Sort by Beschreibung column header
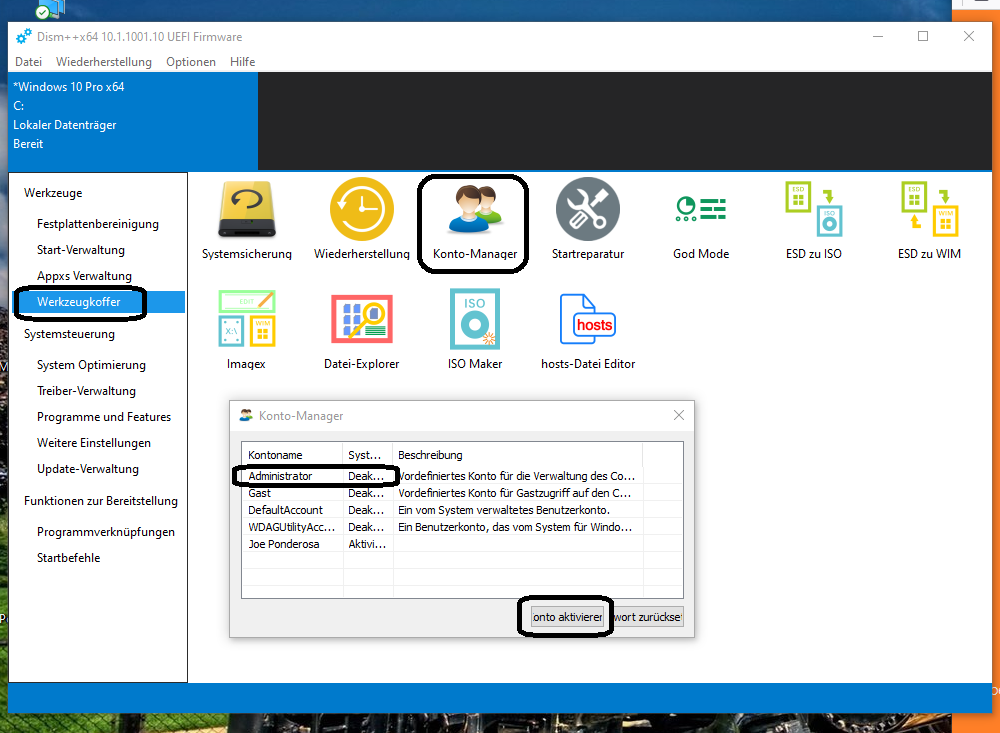The image size is (1000, 733). coord(517,455)
